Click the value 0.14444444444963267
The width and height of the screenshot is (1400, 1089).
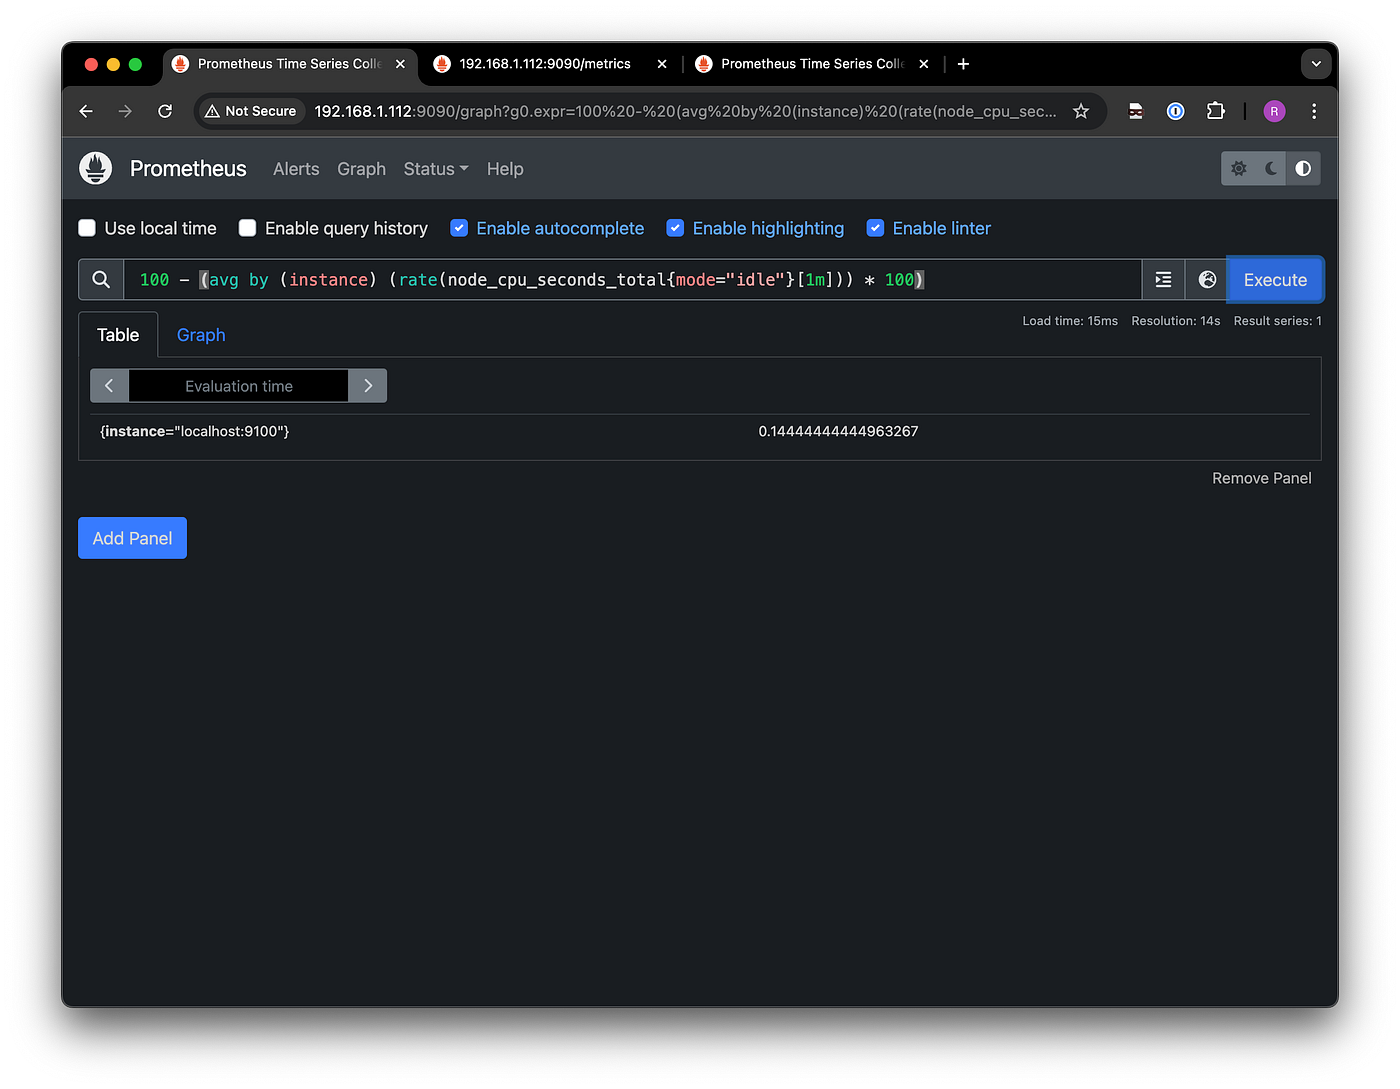[838, 431]
